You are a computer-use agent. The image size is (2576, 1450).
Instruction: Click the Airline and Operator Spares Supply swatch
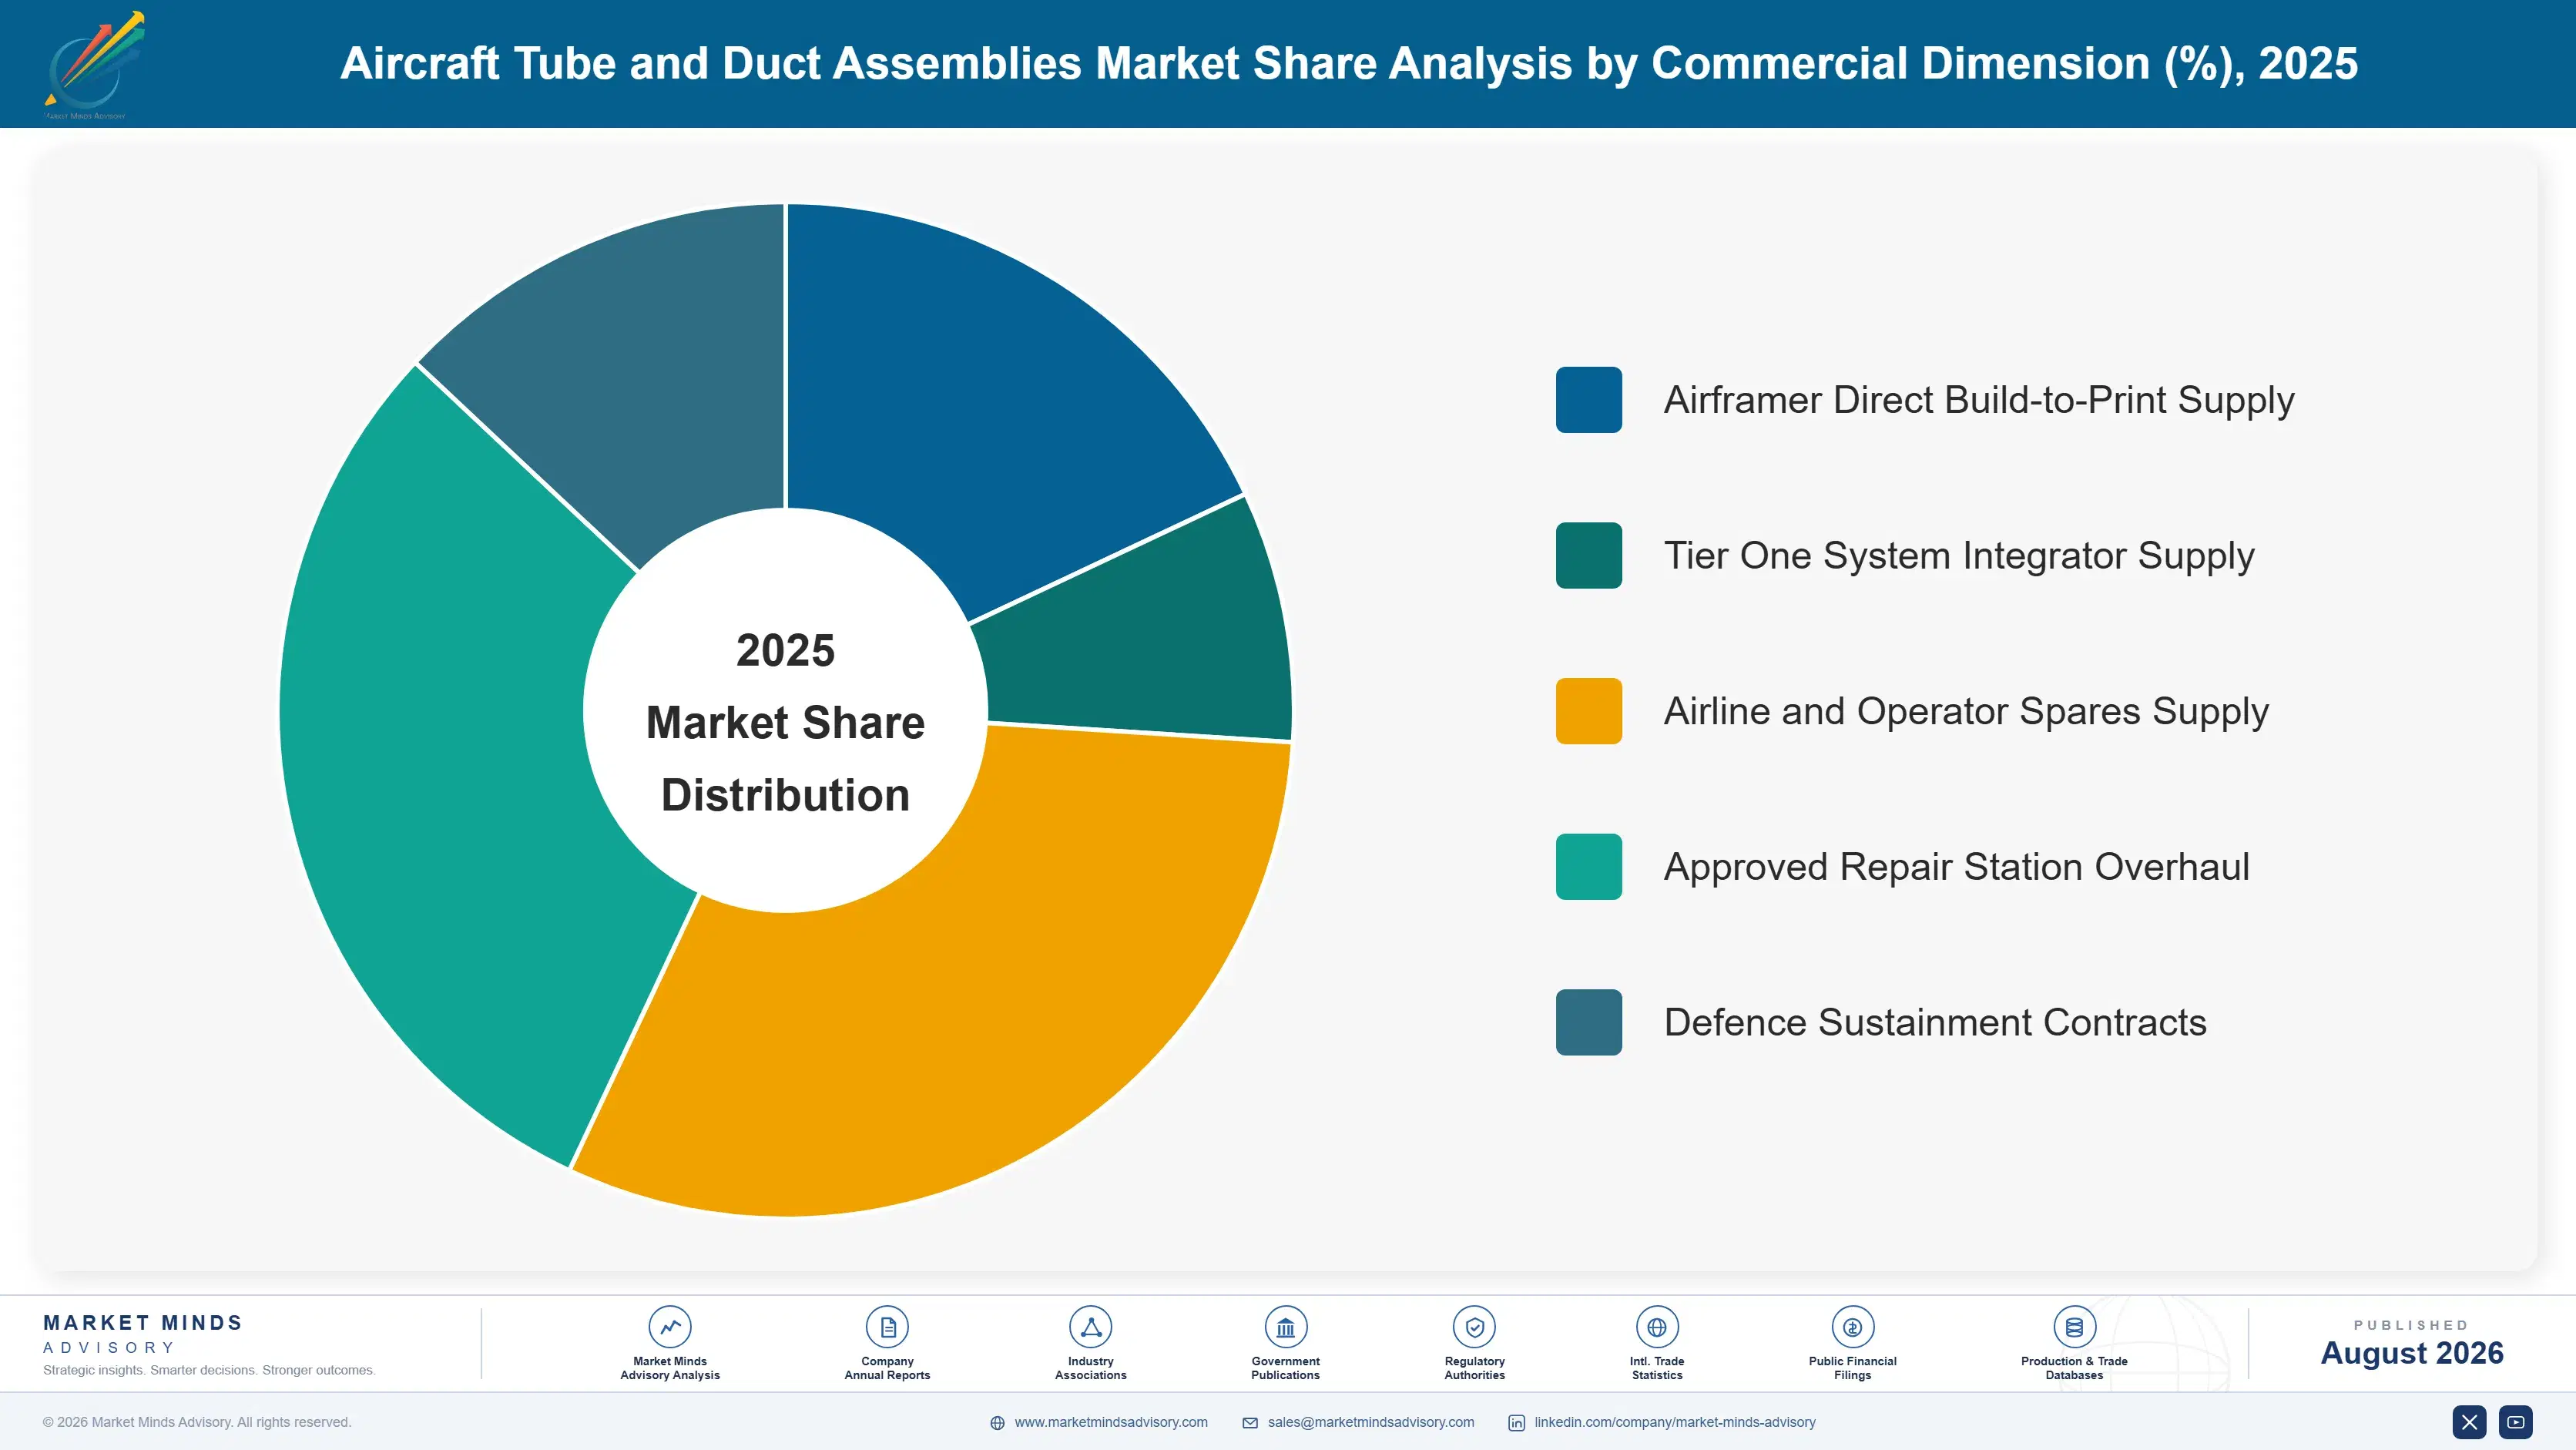point(1589,711)
